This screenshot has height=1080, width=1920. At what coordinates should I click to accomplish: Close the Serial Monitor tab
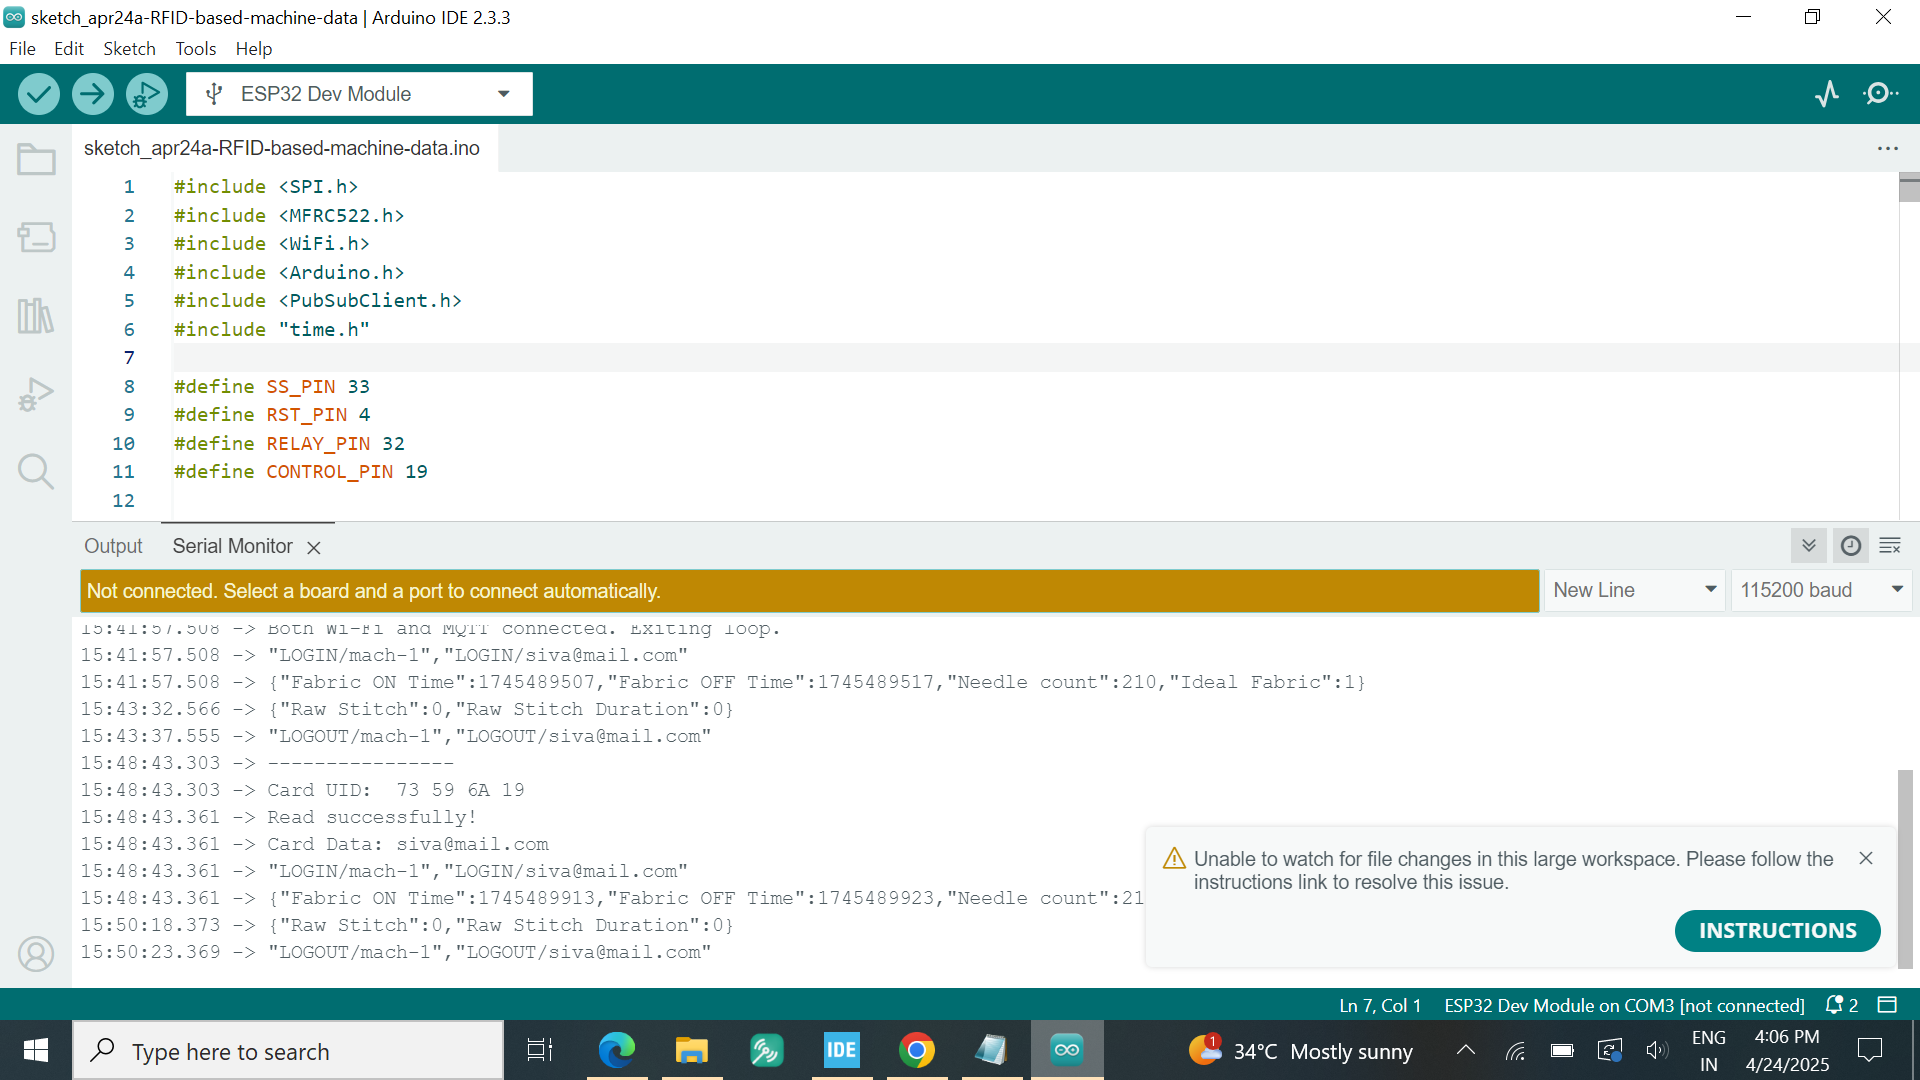pyautogui.click(x=313, y=548)
